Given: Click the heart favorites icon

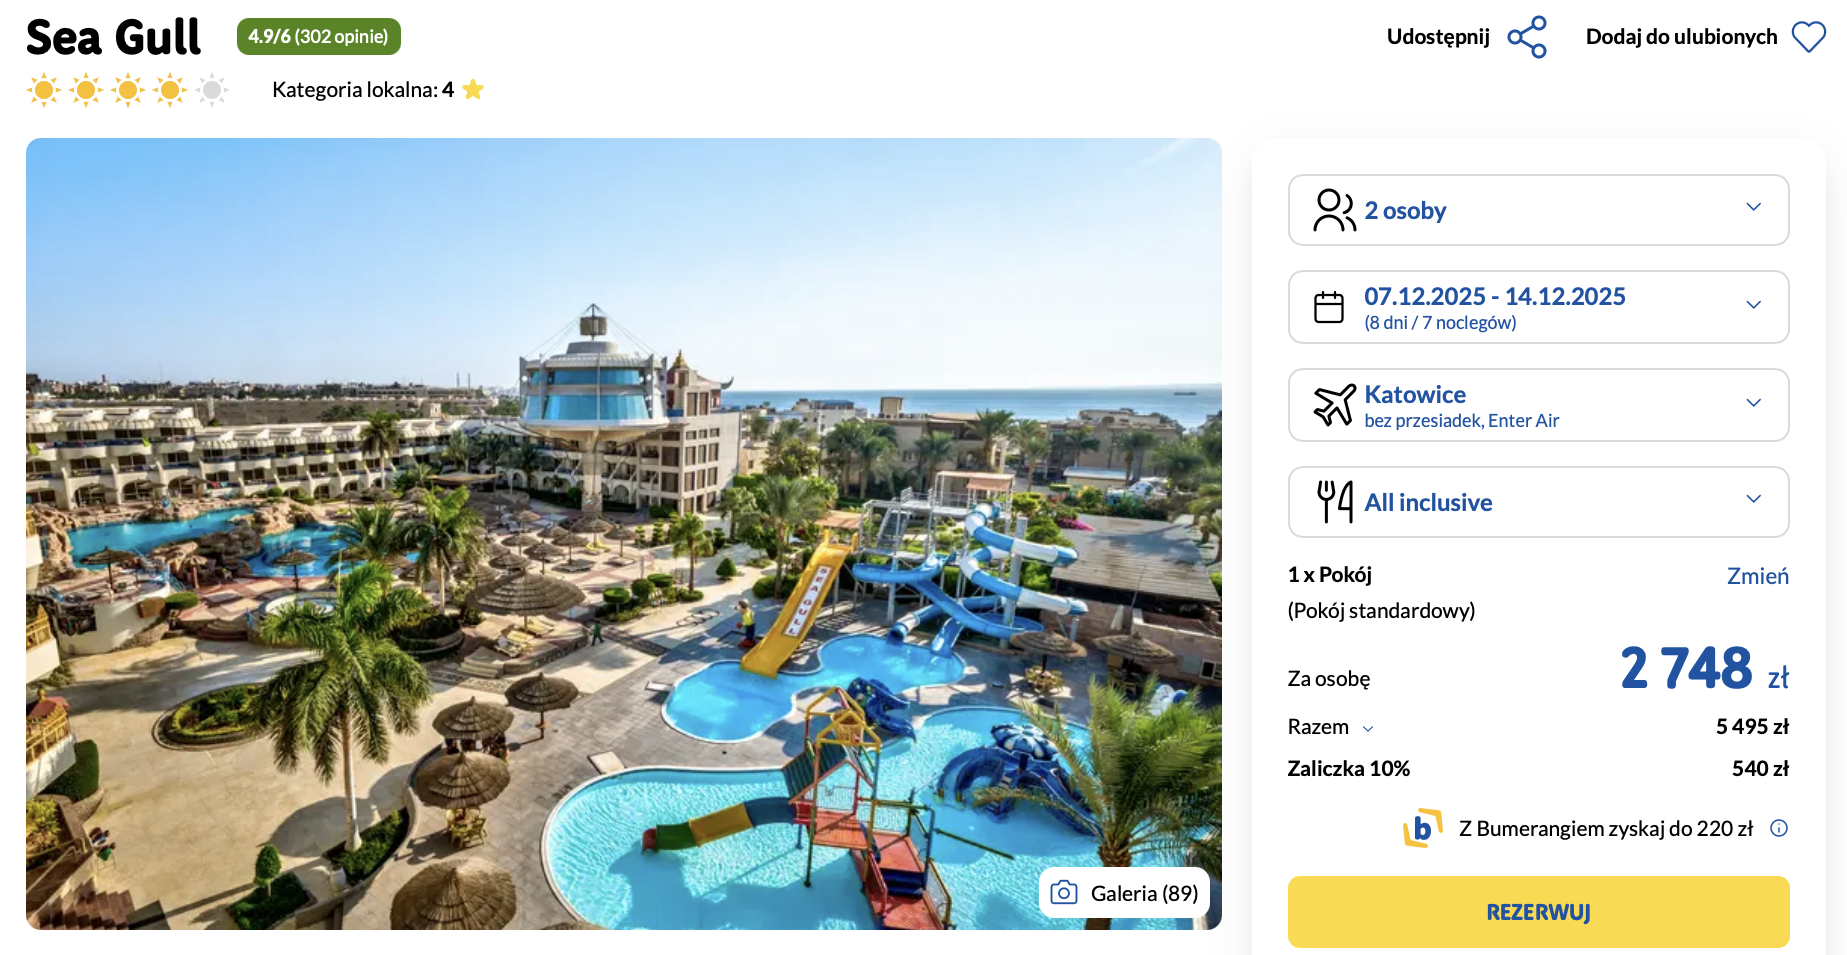Looking at the screenshot, I should [1808, 37].
